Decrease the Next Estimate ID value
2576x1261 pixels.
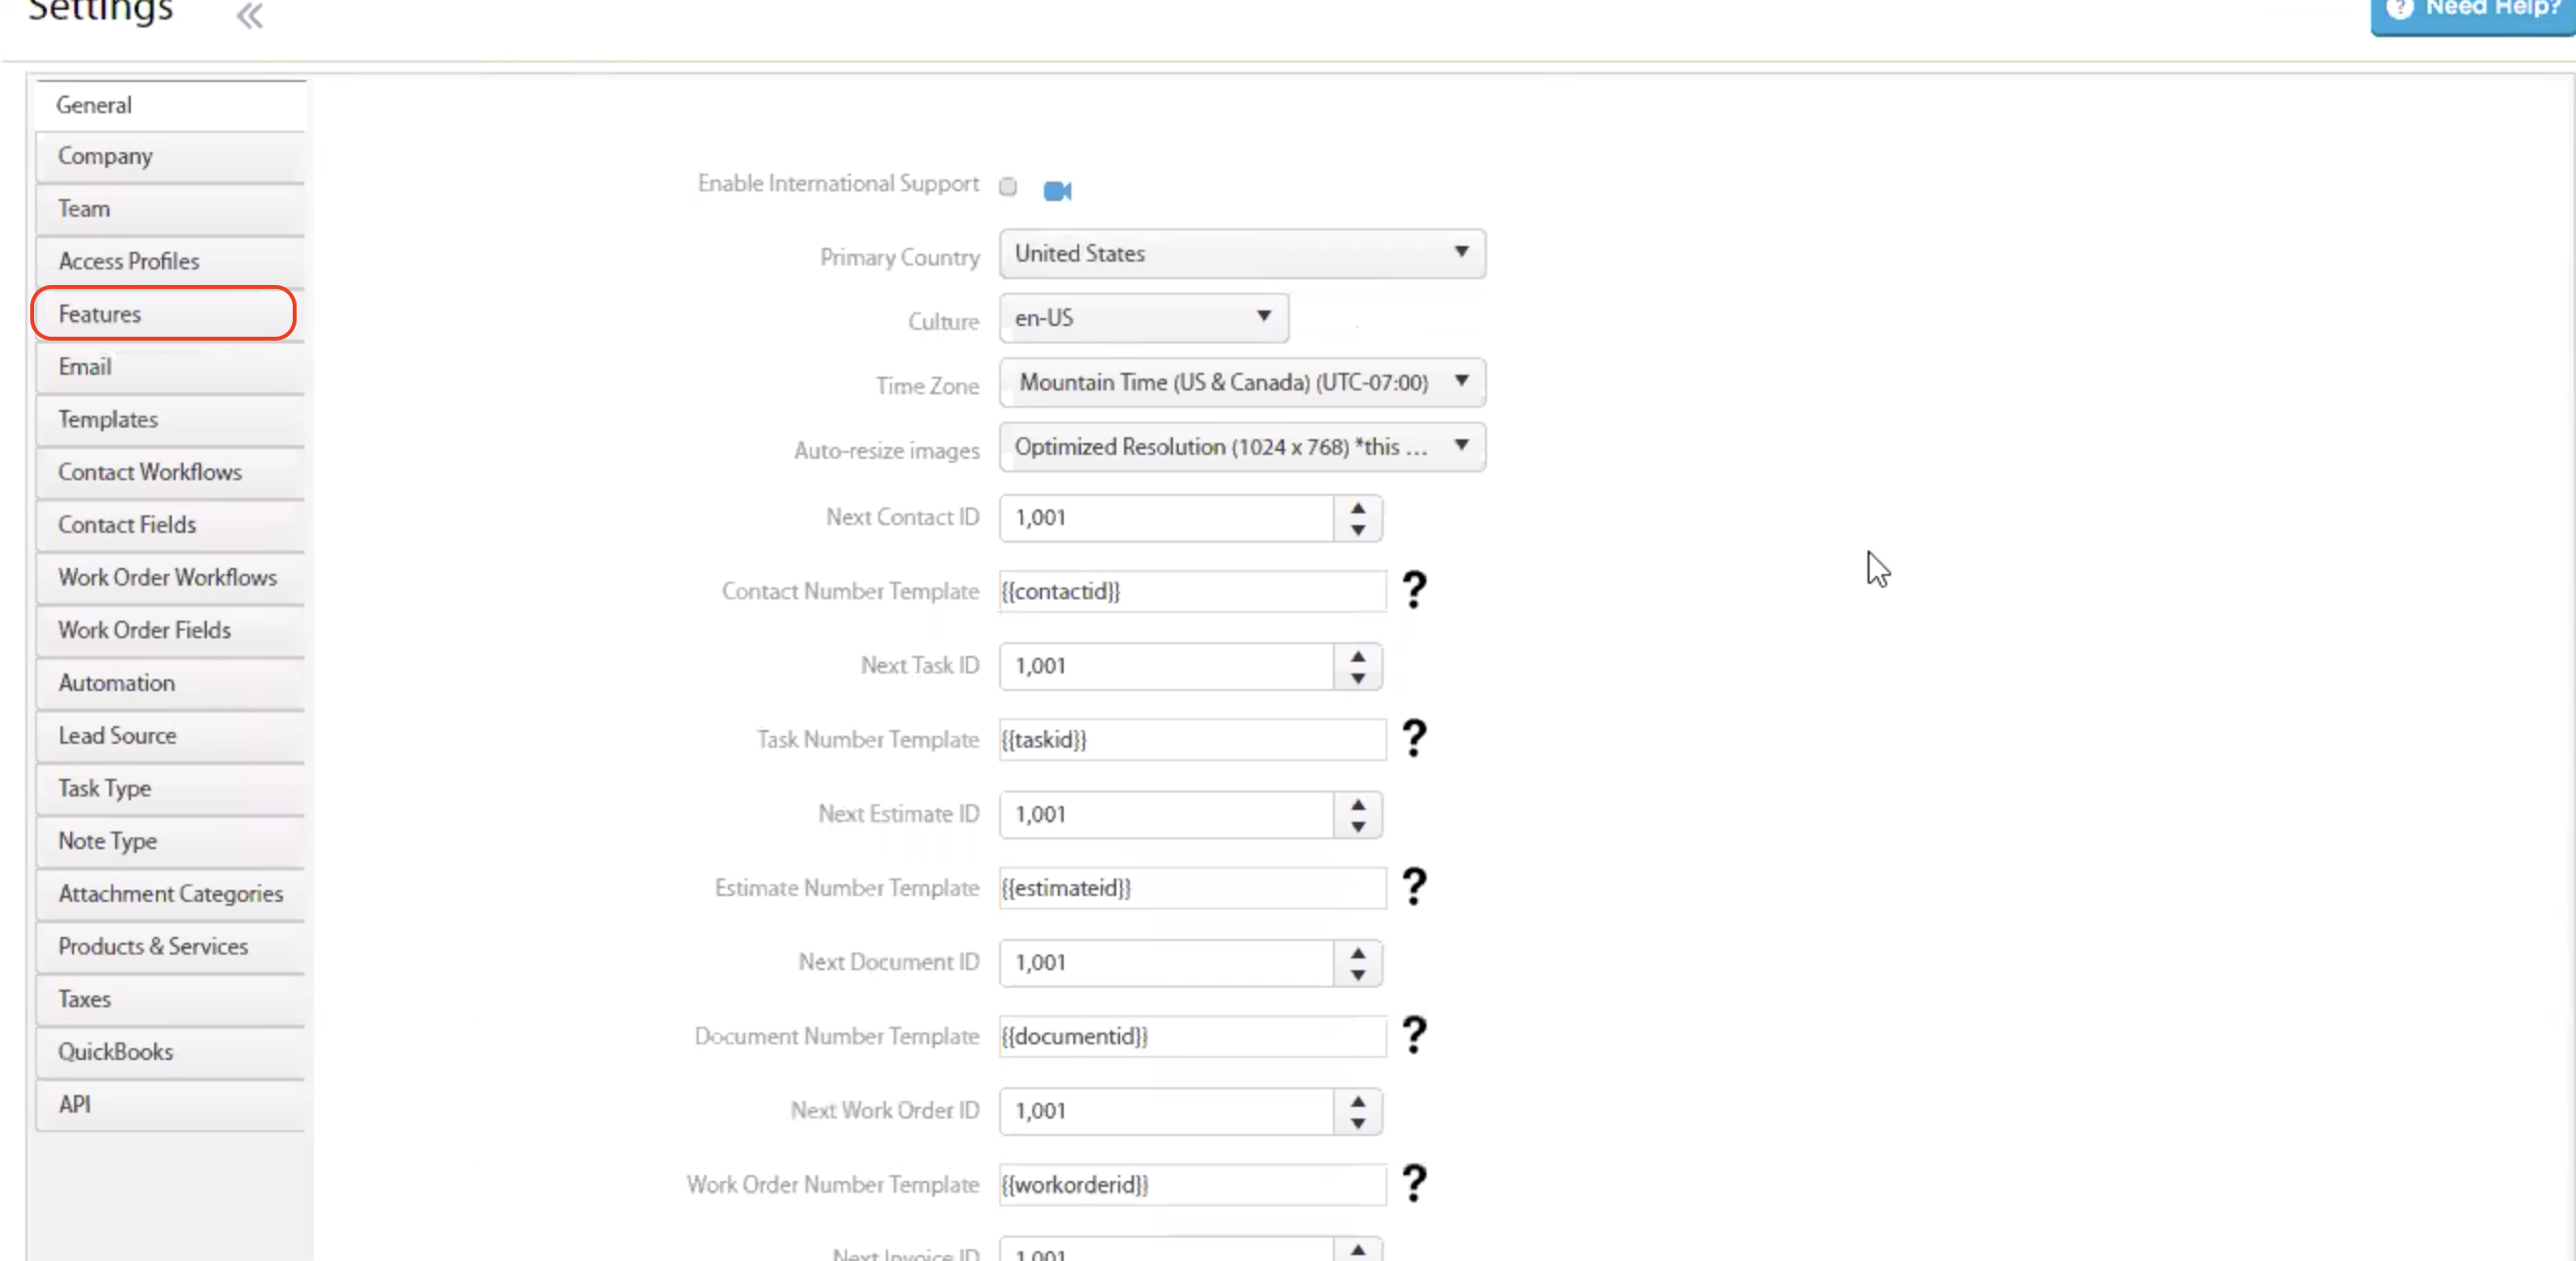coord(1357,826)
